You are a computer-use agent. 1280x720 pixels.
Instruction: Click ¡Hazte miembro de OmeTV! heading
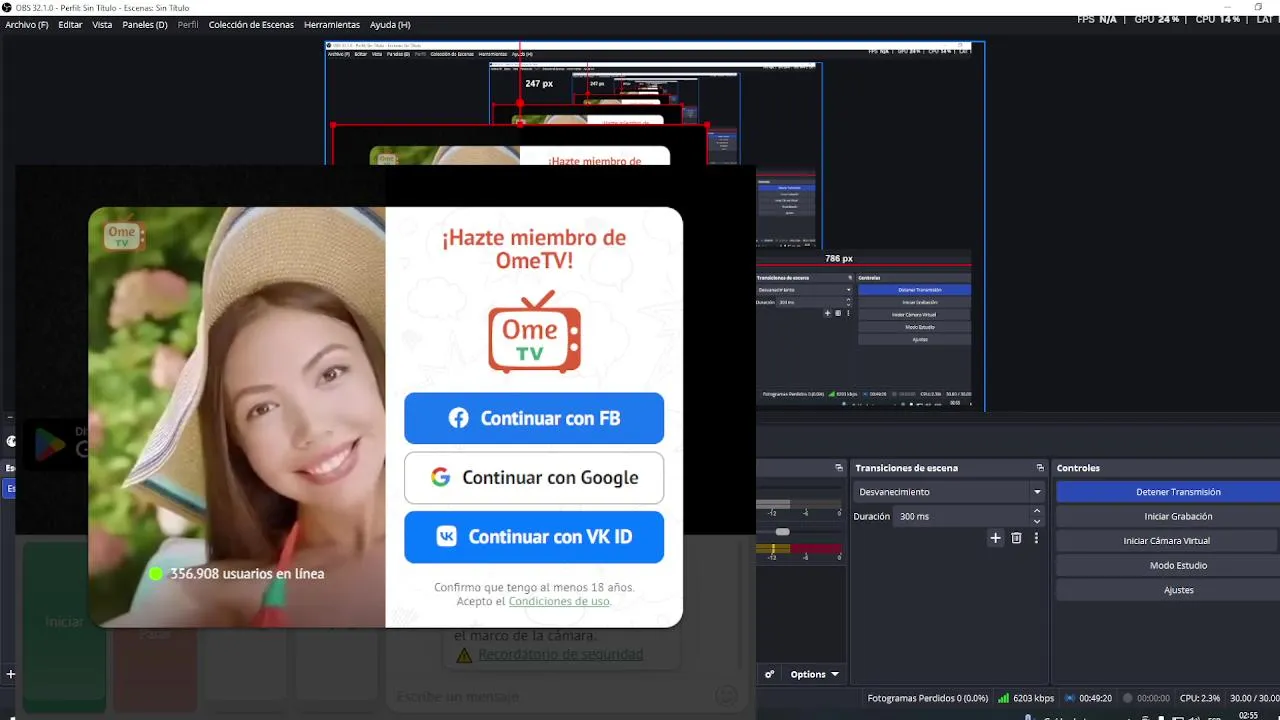pyautogui.click(x=534, y=249)
